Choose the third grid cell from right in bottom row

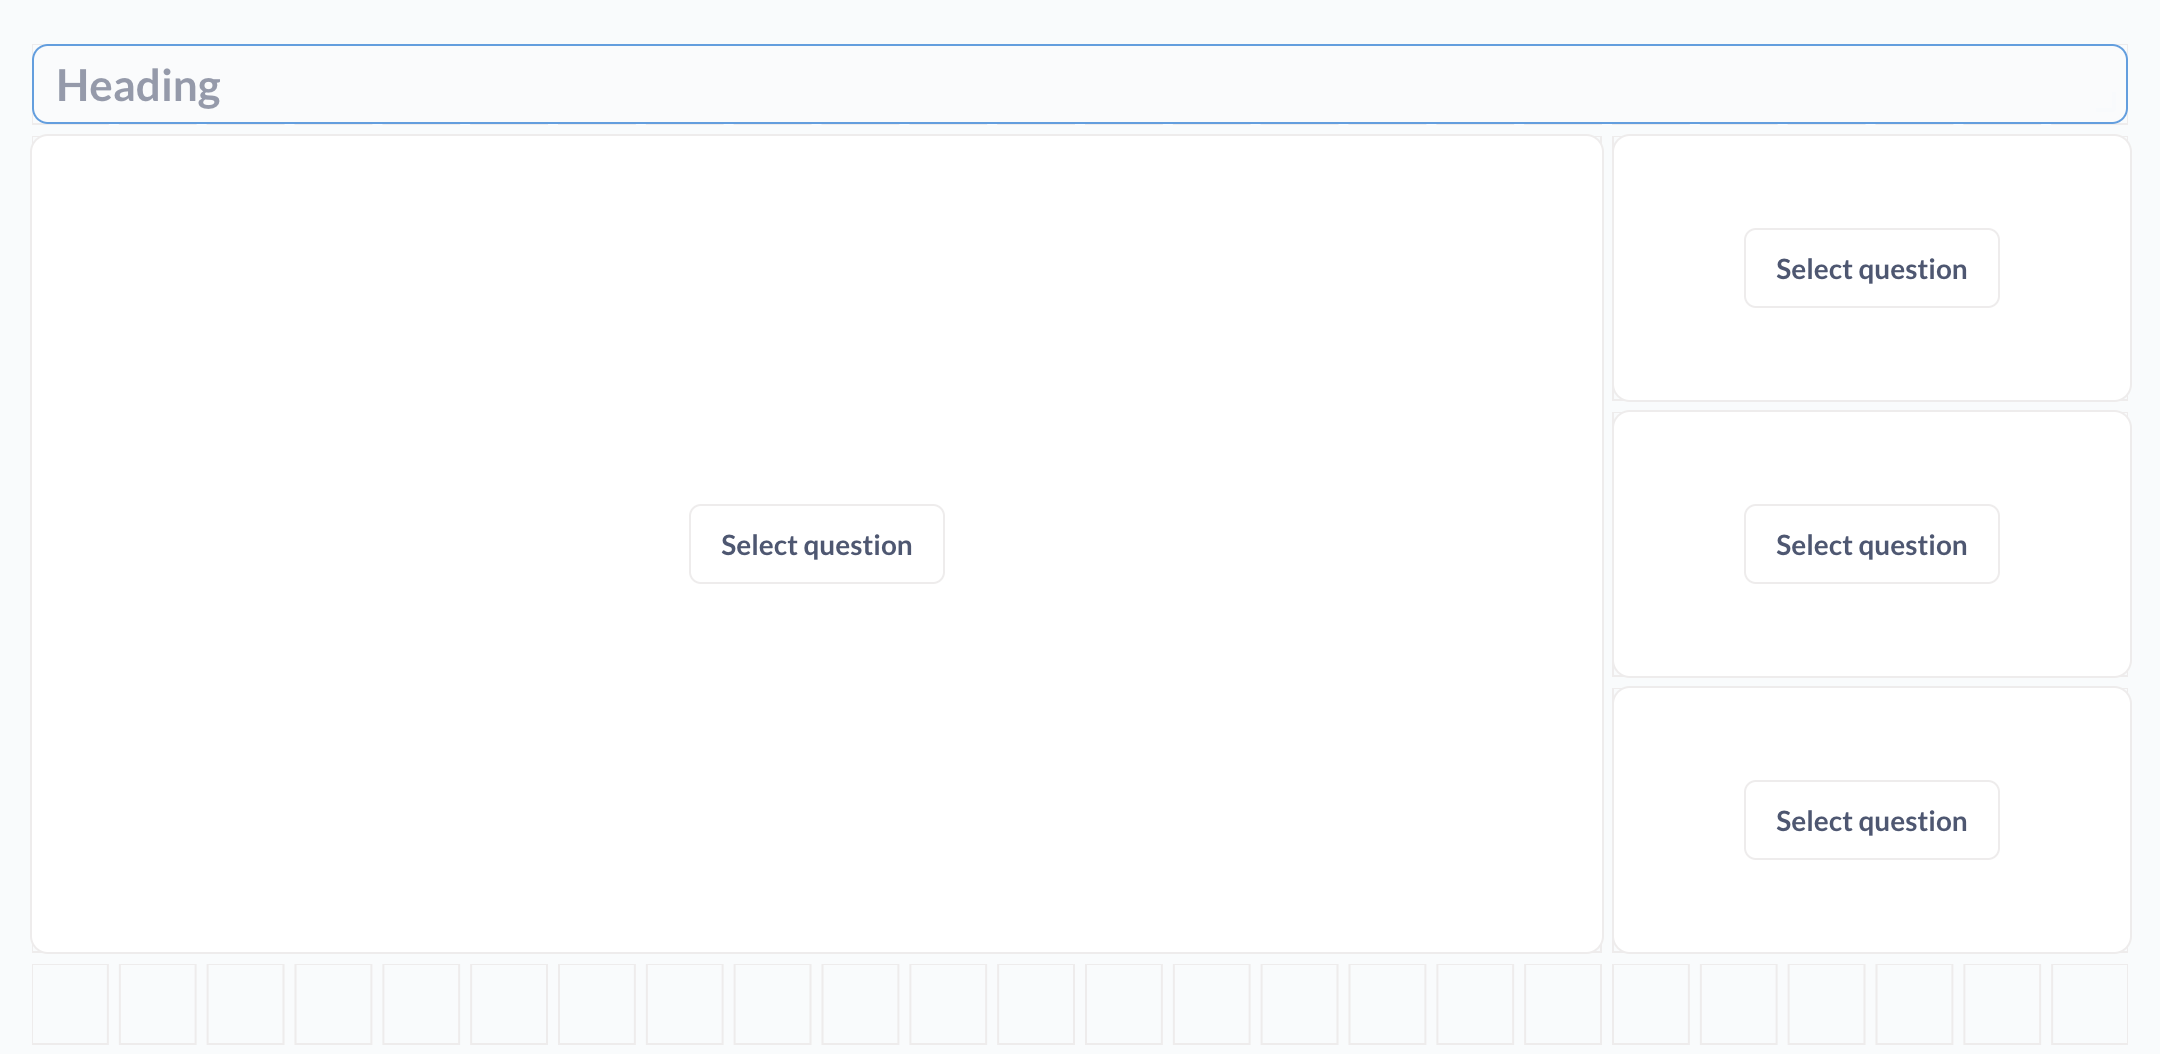(1914, 1003)
